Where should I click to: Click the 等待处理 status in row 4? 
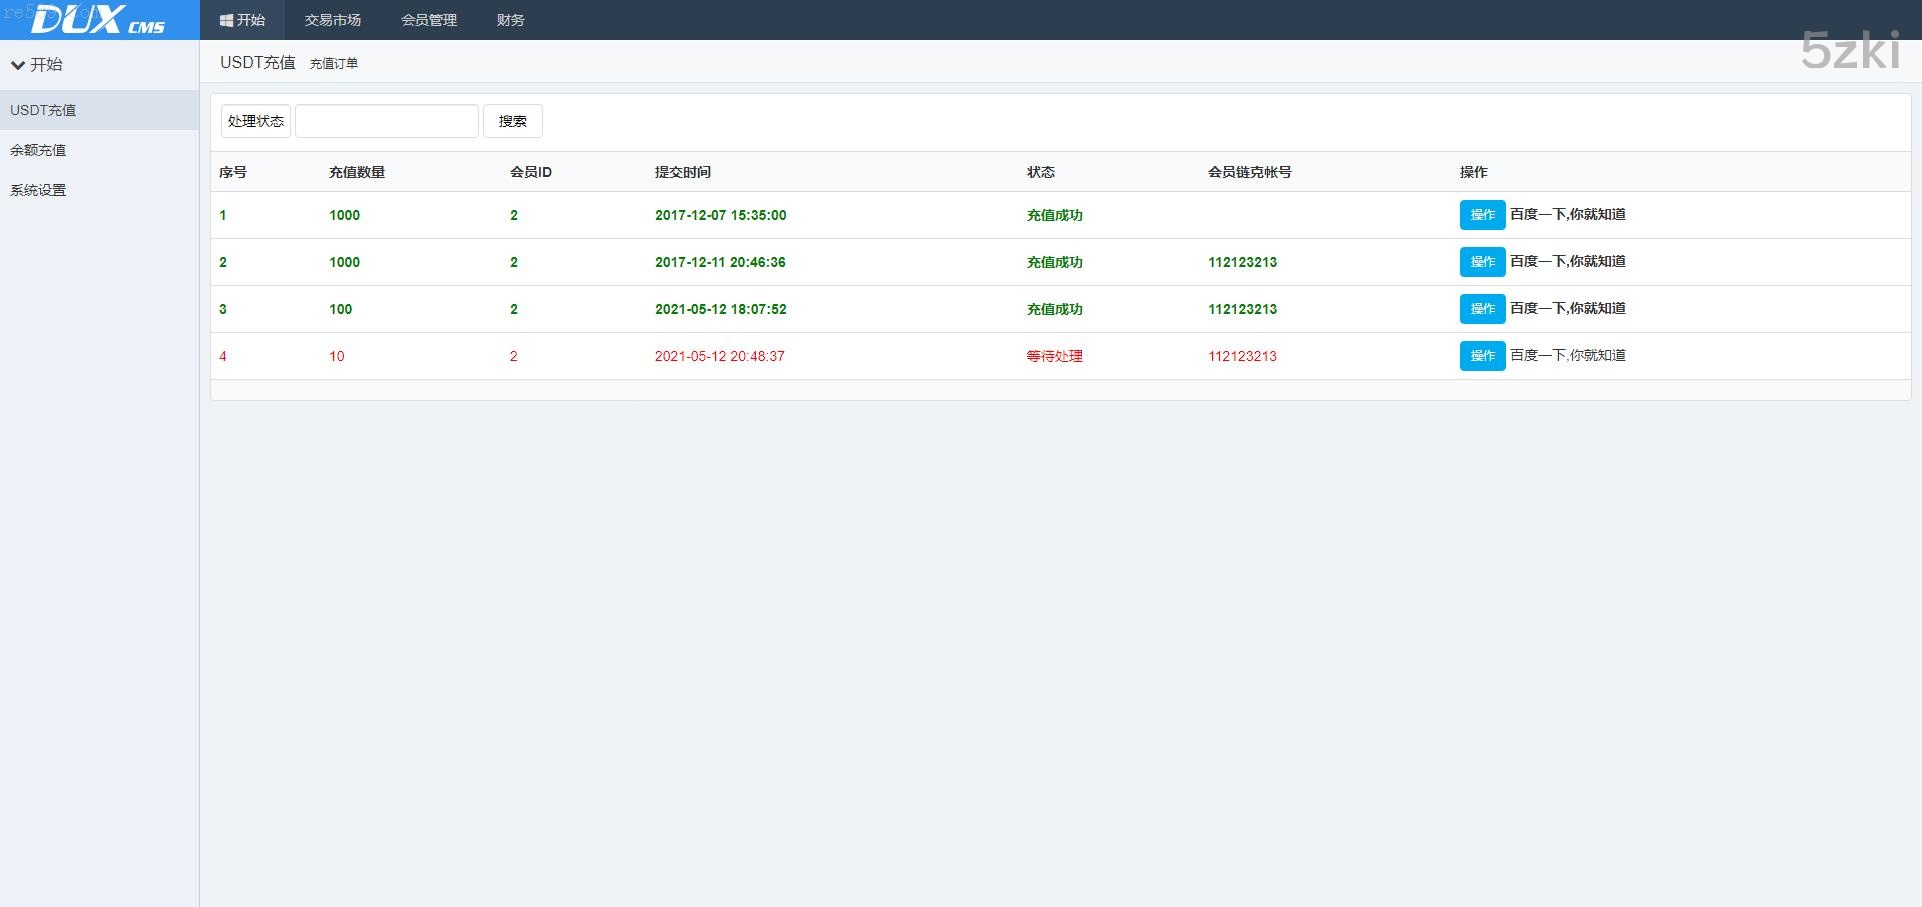tap(1054, 356)
